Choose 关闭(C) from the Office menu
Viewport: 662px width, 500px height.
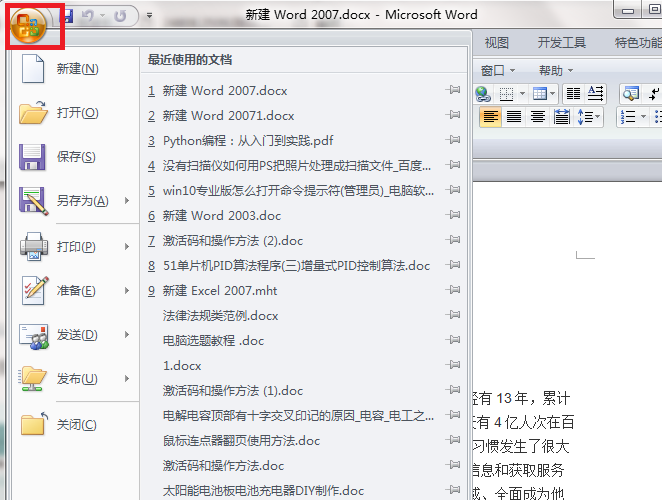(x=75, y=425)
